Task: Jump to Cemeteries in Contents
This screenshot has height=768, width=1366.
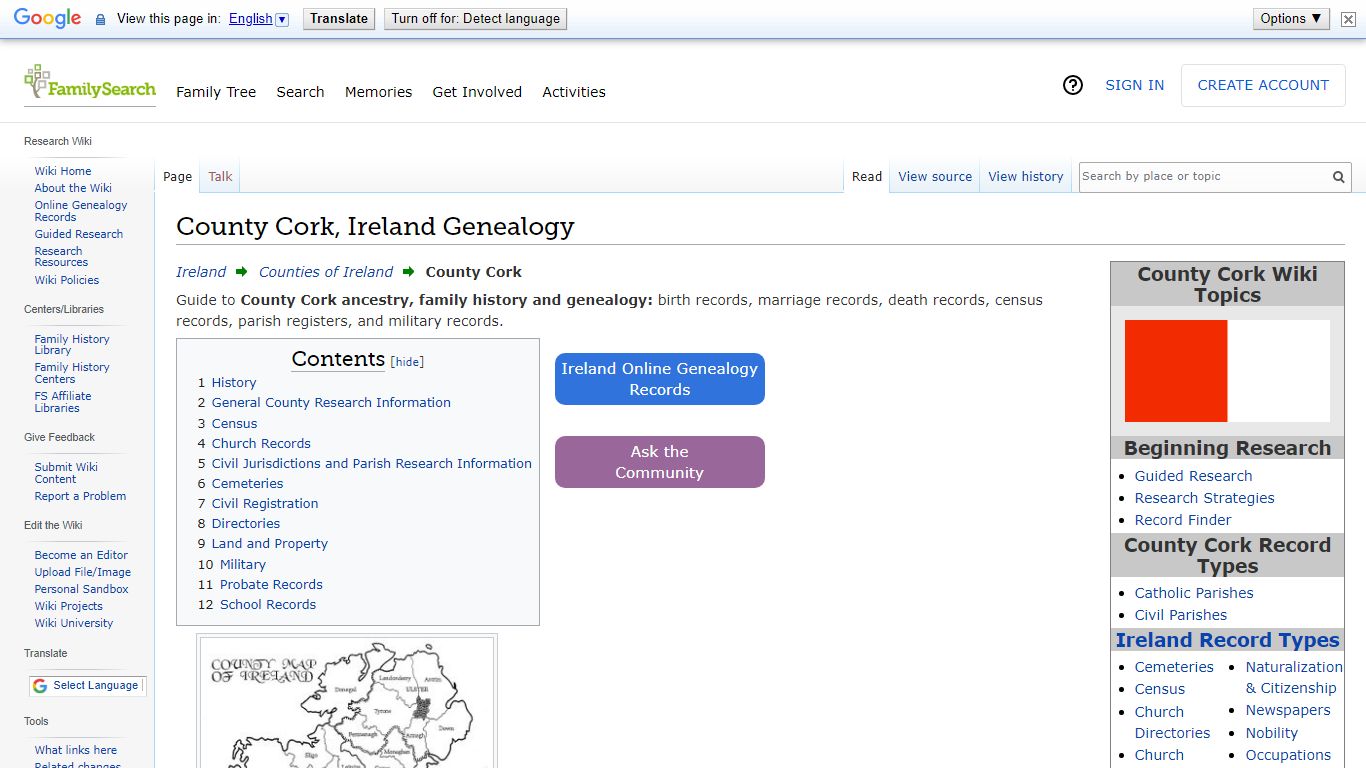Action: [x=247, y=484]
